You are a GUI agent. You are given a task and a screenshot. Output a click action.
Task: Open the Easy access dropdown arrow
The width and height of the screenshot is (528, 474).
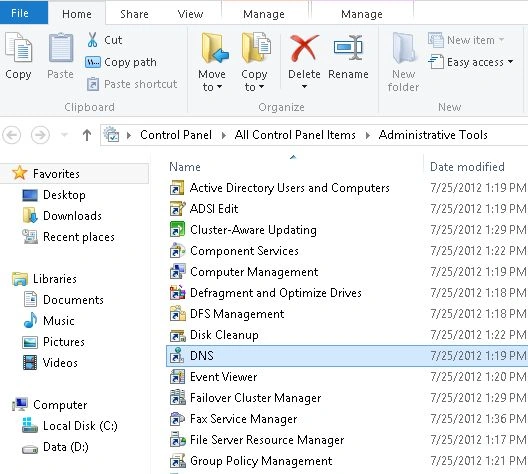coord(510,62)
